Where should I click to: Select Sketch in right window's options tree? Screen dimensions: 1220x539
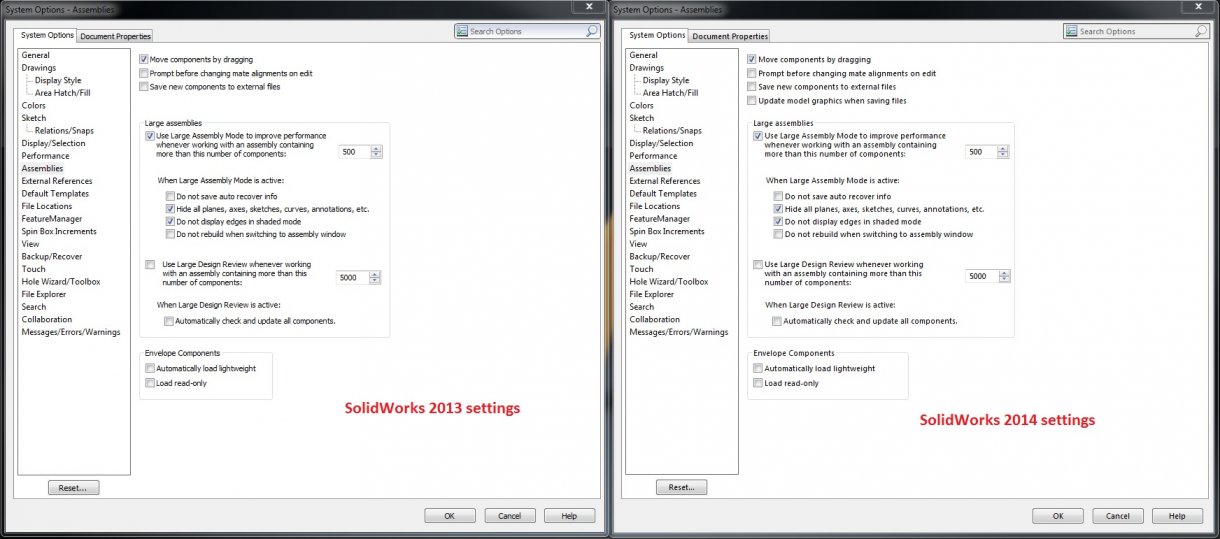pos(641,118)
